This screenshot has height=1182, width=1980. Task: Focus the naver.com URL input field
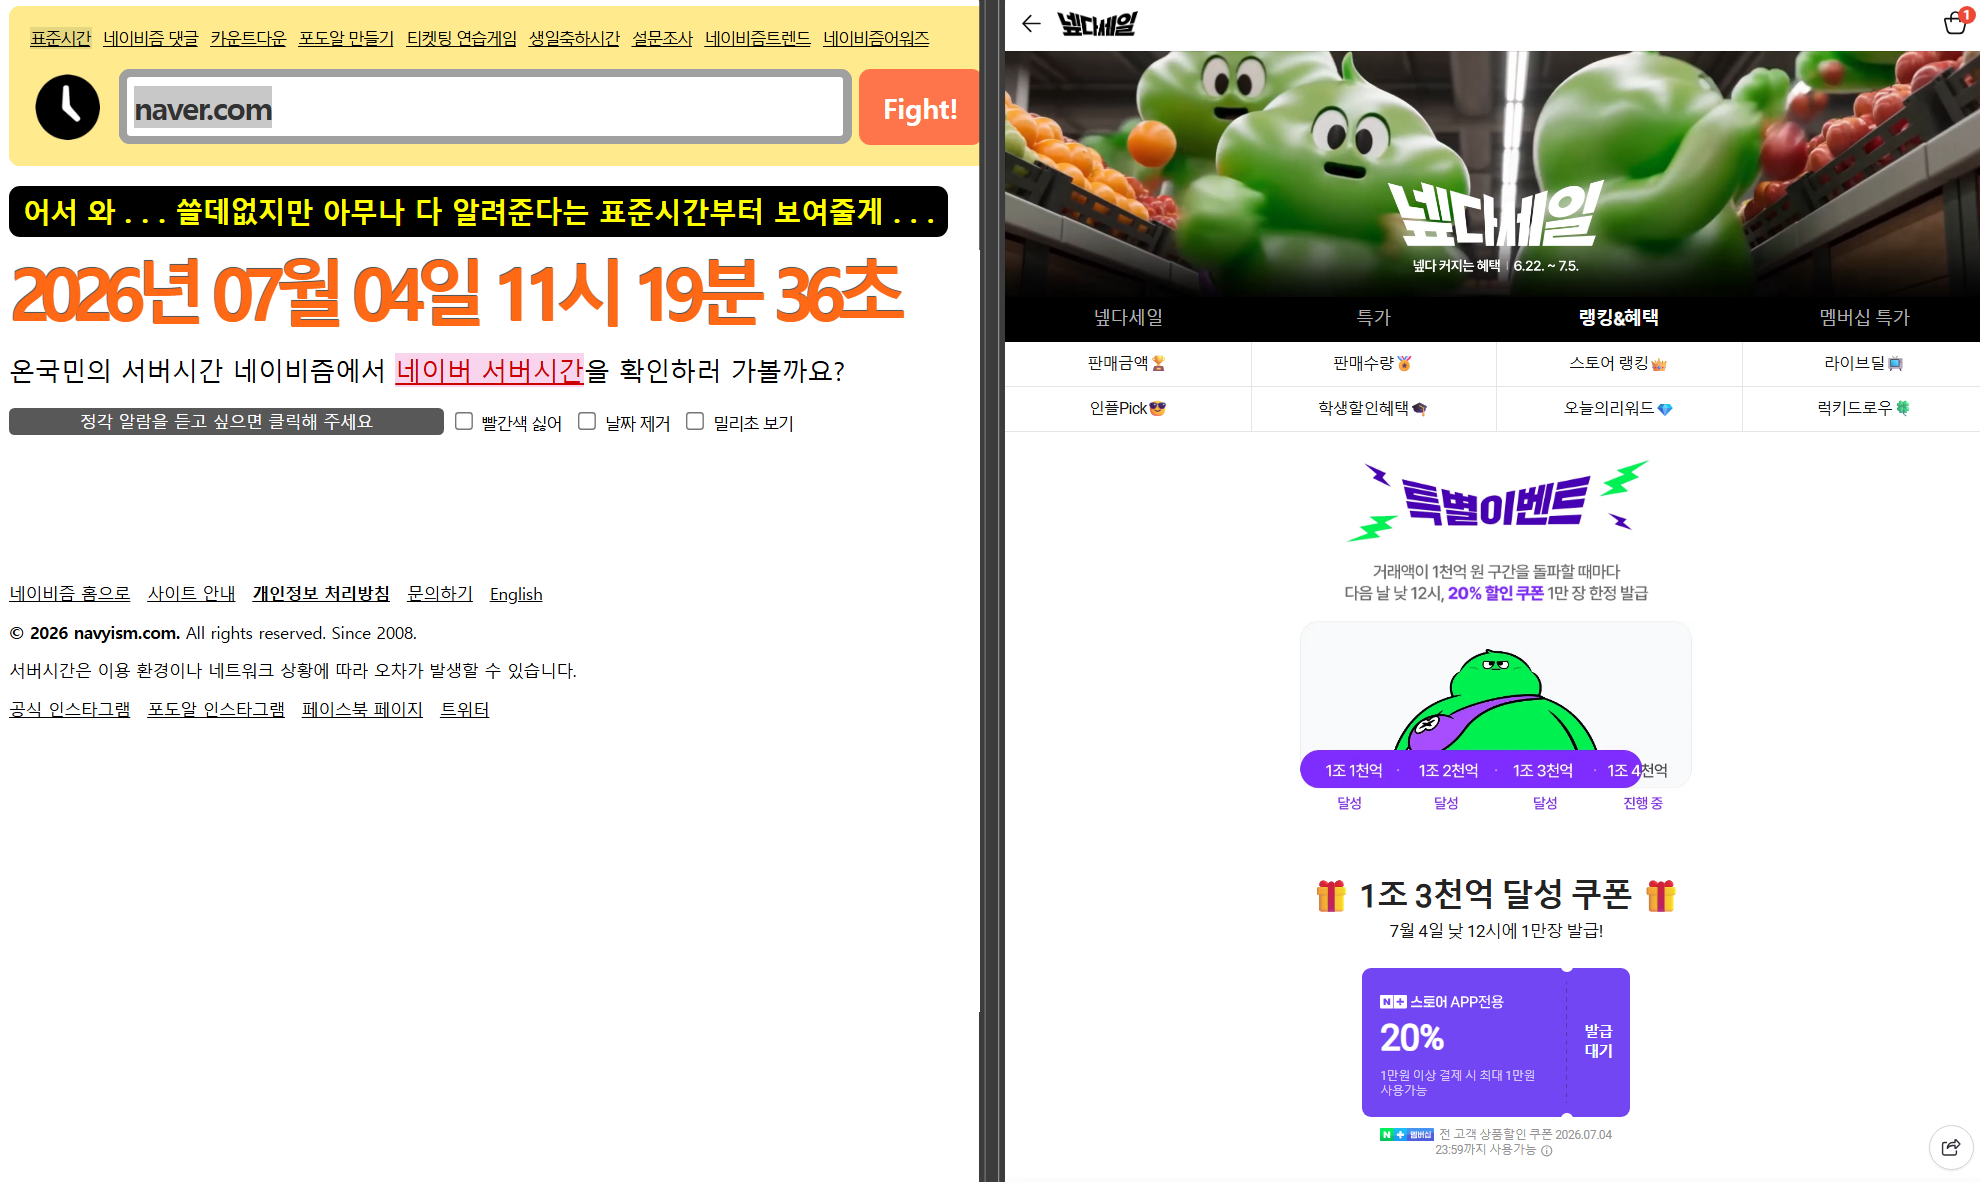coord(486,107)
